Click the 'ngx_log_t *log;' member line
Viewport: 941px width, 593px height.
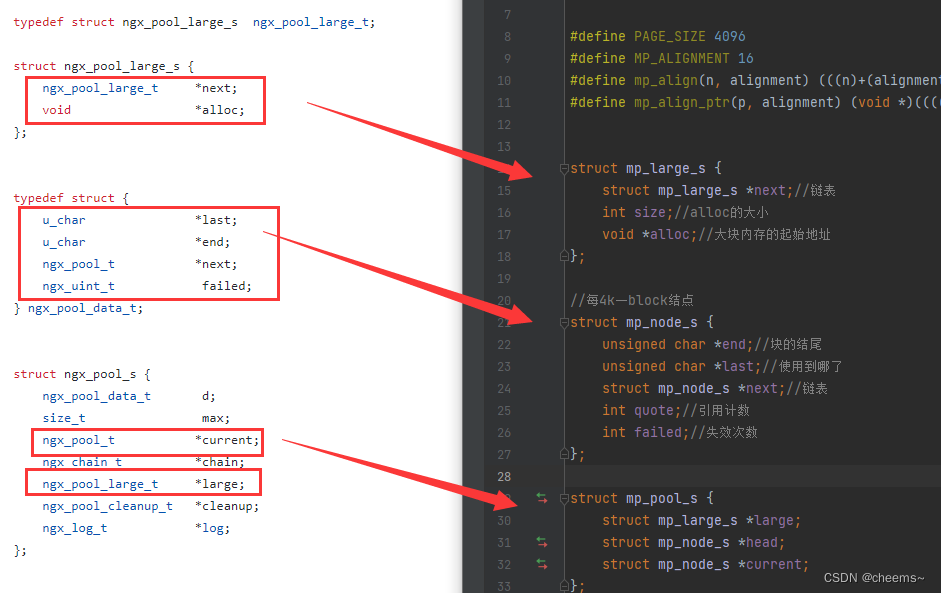pos(136,529)
